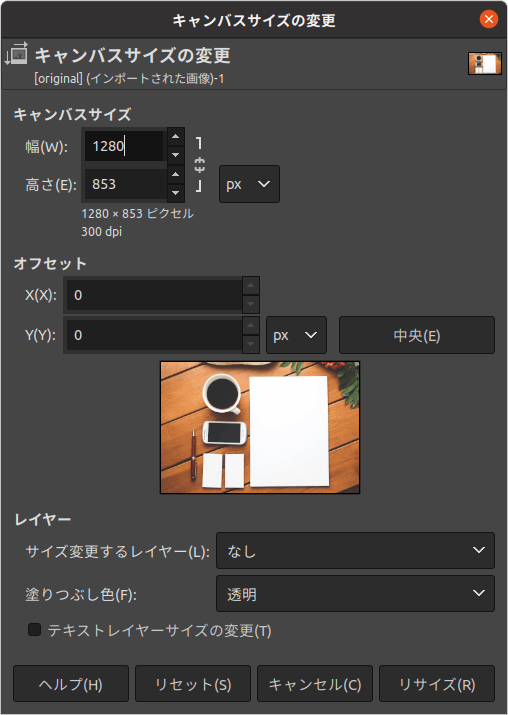Increase the height (高さ) with the up arrow
Image resolution: width=508 pixels, height=715 pixels.
[176, 174]
